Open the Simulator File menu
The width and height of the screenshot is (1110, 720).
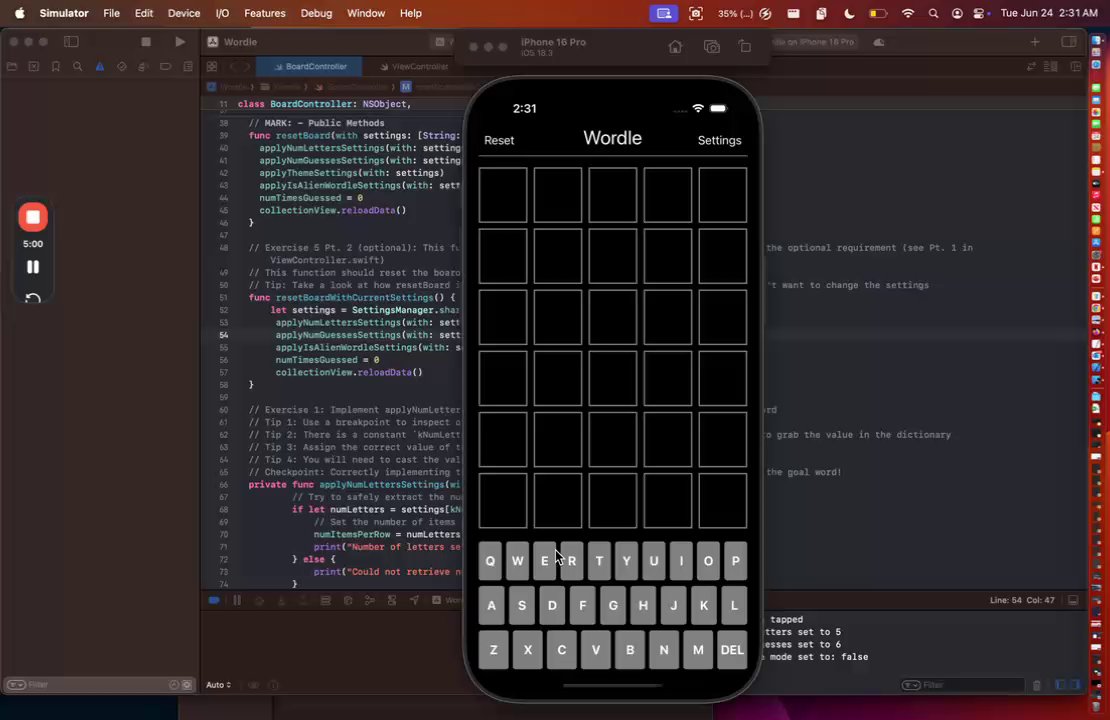[111, 13]
